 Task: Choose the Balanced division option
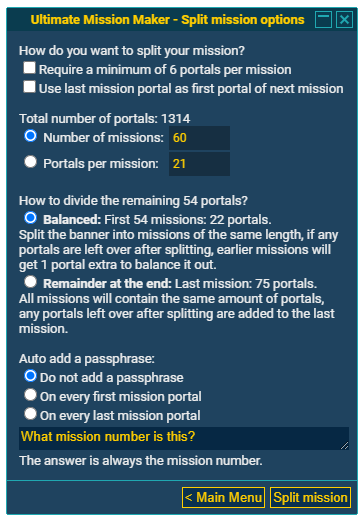point(31,218)
